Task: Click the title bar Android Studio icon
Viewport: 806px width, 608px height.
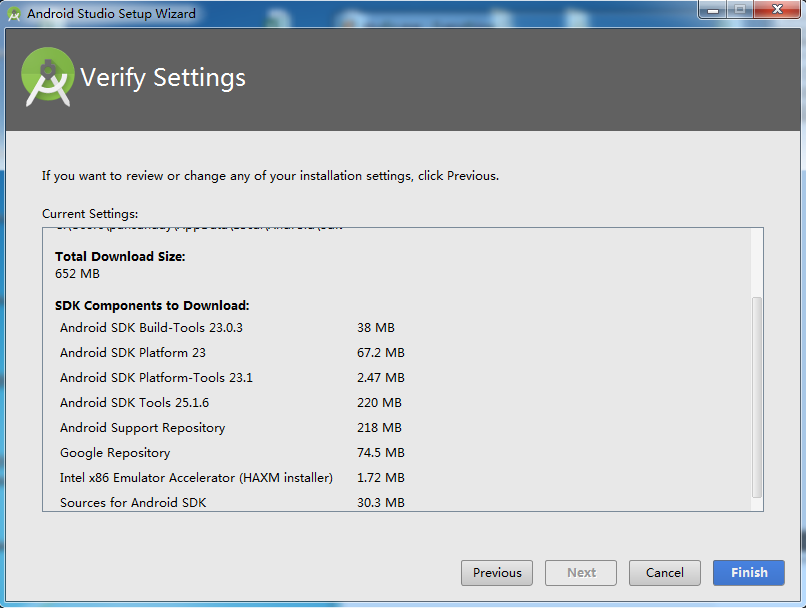Action: pyautogui.click(x=14, y=14)
